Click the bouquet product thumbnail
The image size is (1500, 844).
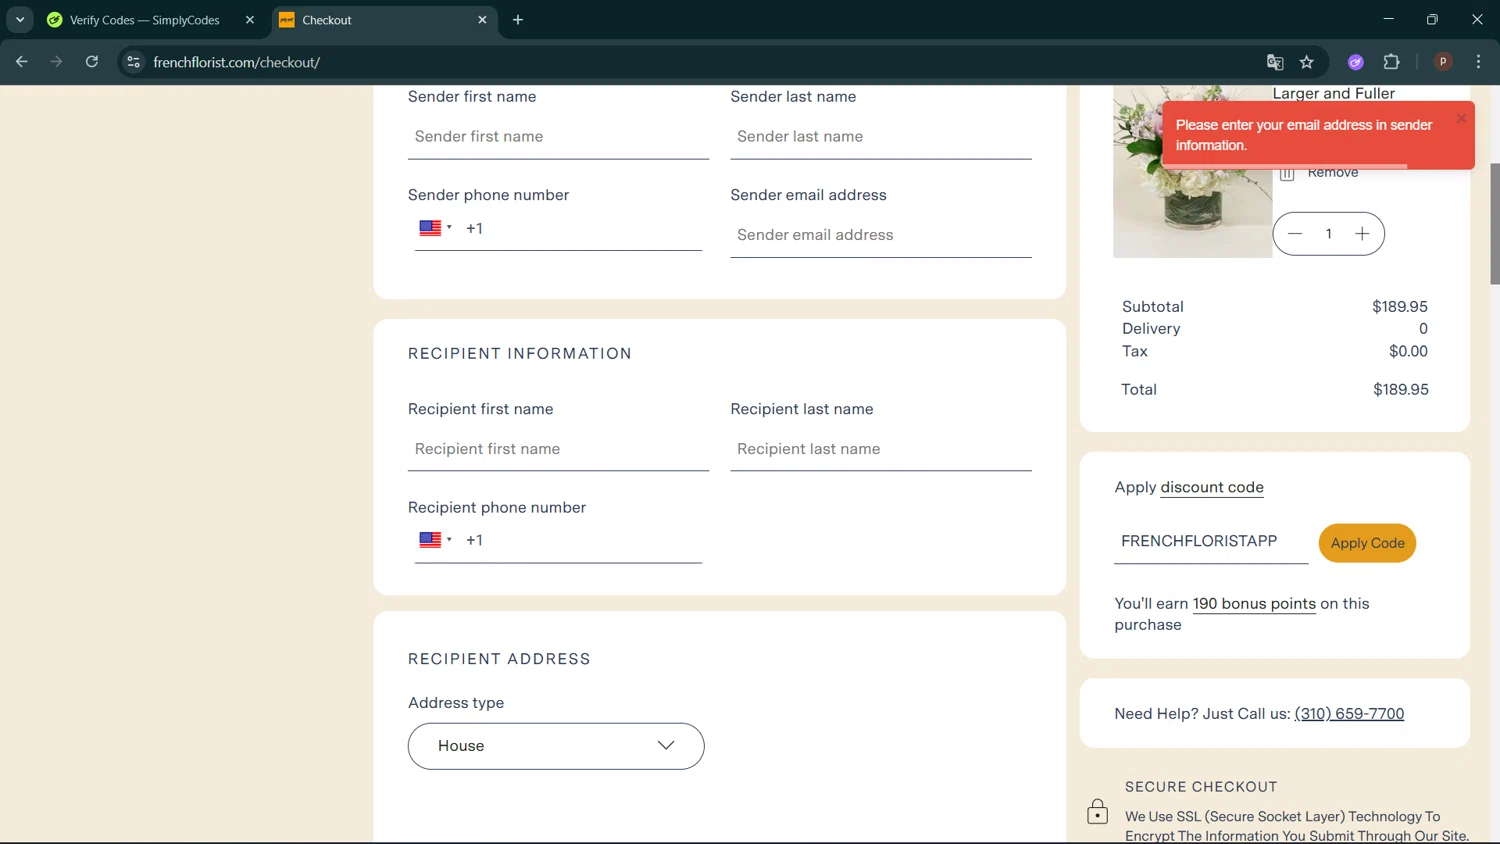(x=1192, y=172)
